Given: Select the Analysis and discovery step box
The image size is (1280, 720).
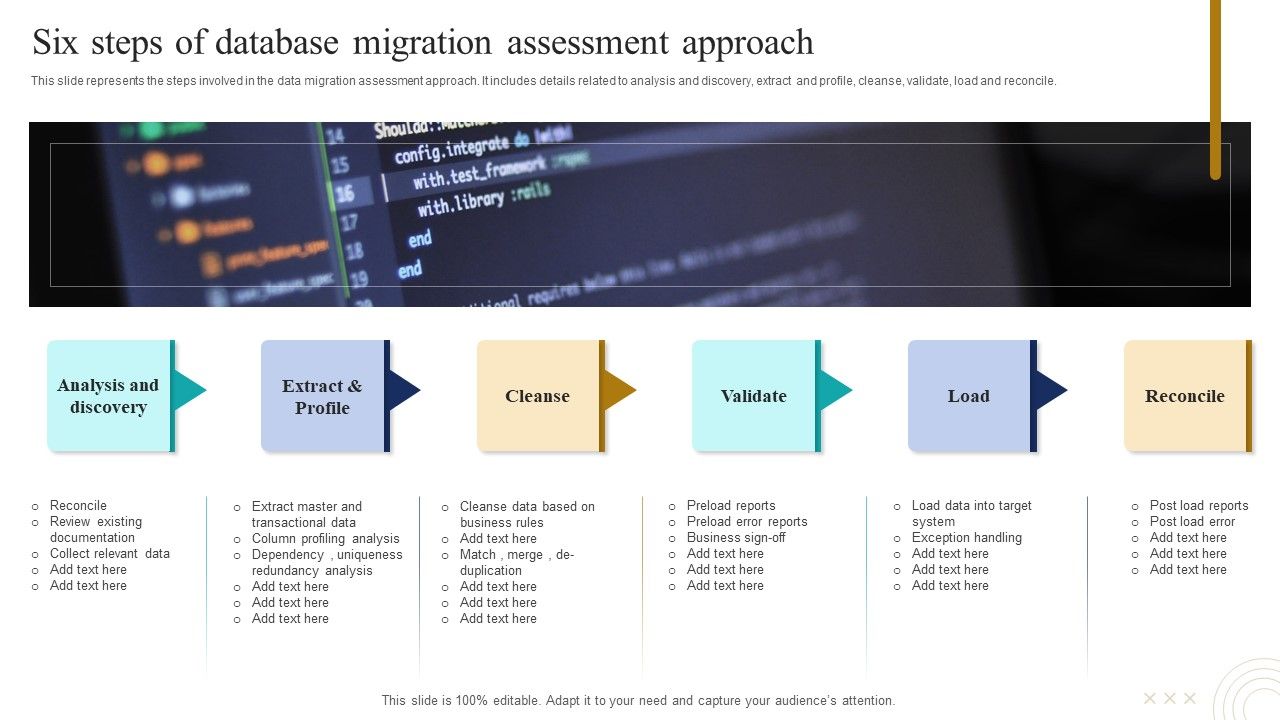Looking at the screenshot, I should point(110,396).
